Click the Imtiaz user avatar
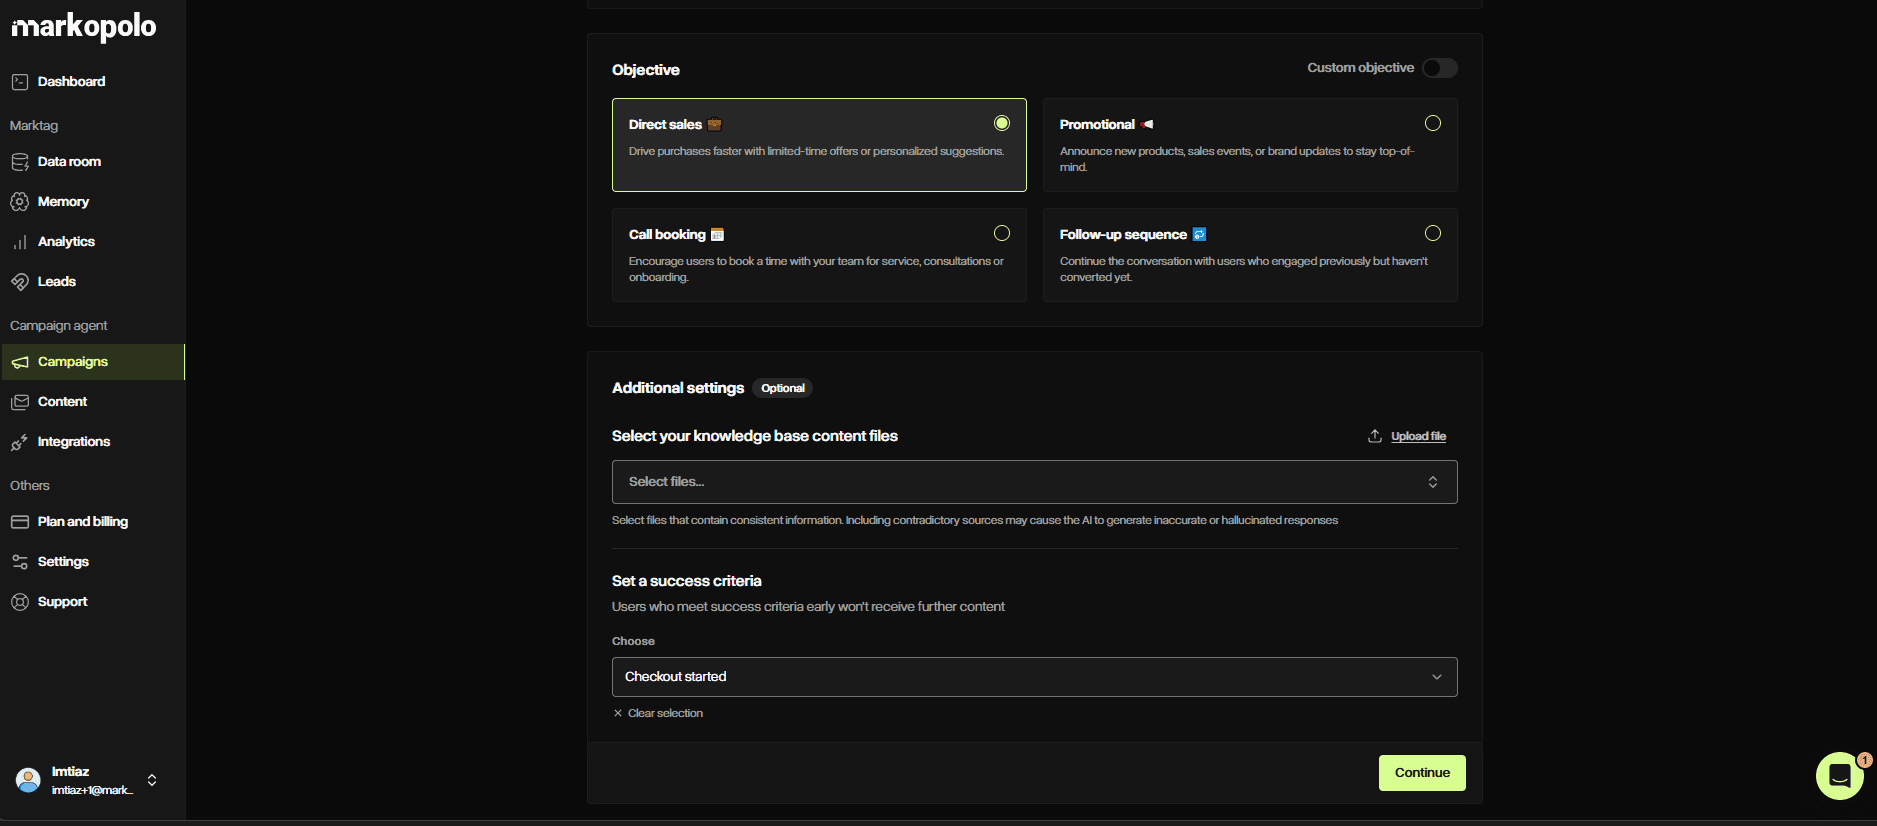This screenshot has width=1877, height=826. (x=29, y=780)
